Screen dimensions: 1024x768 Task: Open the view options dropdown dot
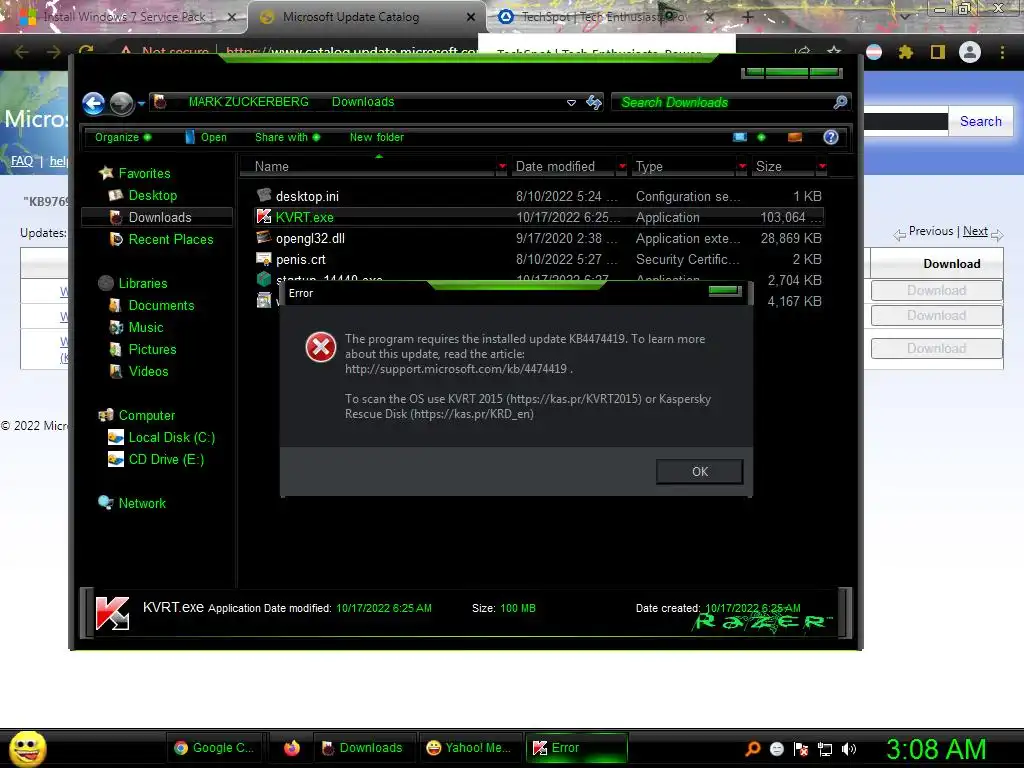click(x=761, y=137)
